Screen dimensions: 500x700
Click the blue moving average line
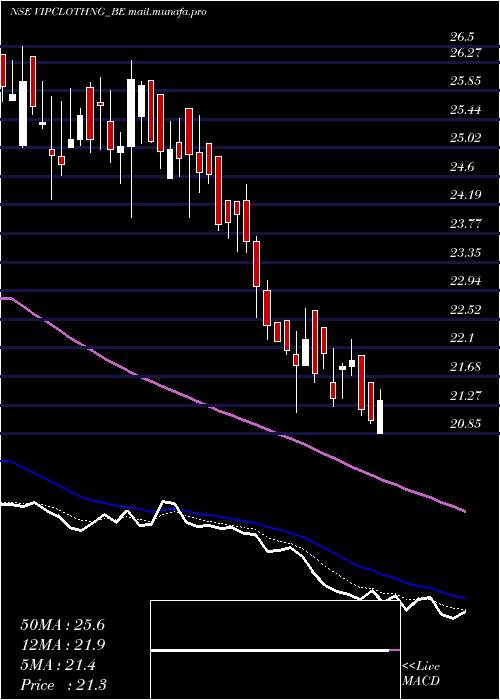(233, 520)
